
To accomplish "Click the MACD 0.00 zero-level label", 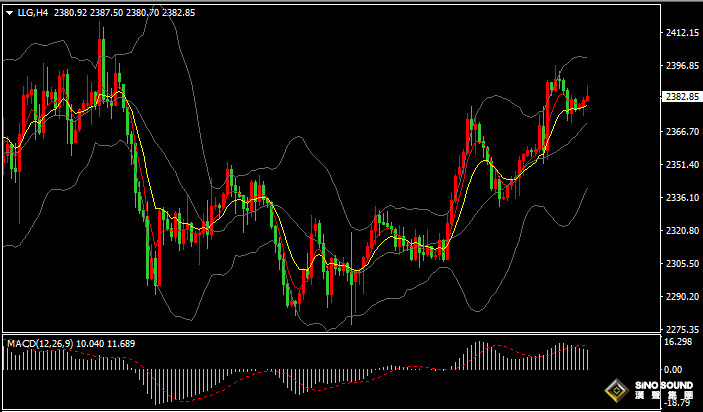I will (x=674, y=368).
